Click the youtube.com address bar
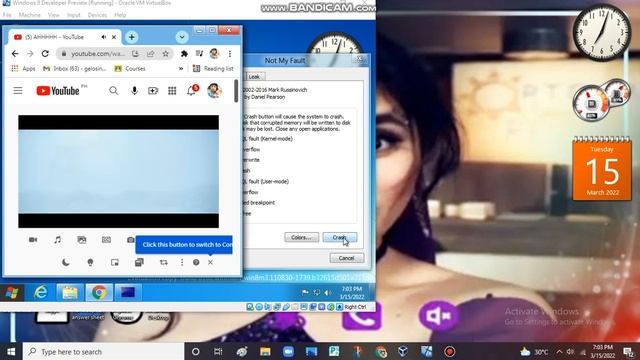 coord(98,53)
